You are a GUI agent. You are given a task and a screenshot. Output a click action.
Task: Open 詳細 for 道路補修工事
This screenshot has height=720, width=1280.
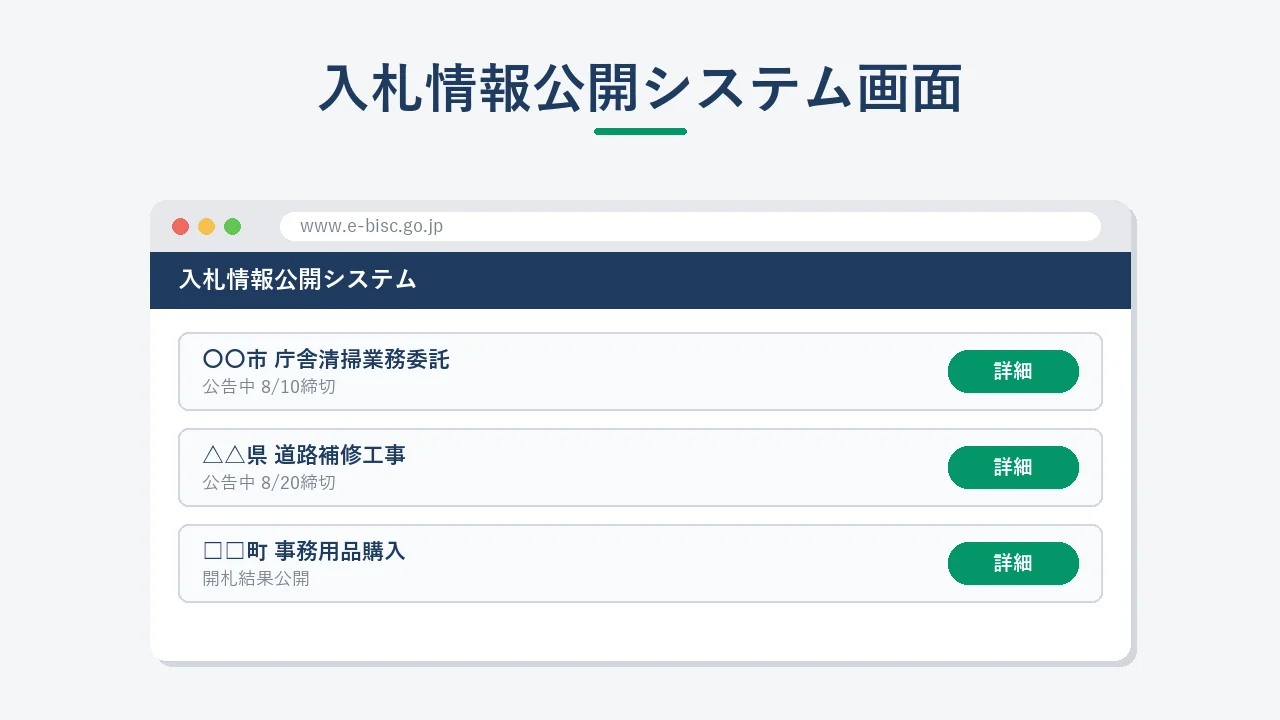(1013, 467)
